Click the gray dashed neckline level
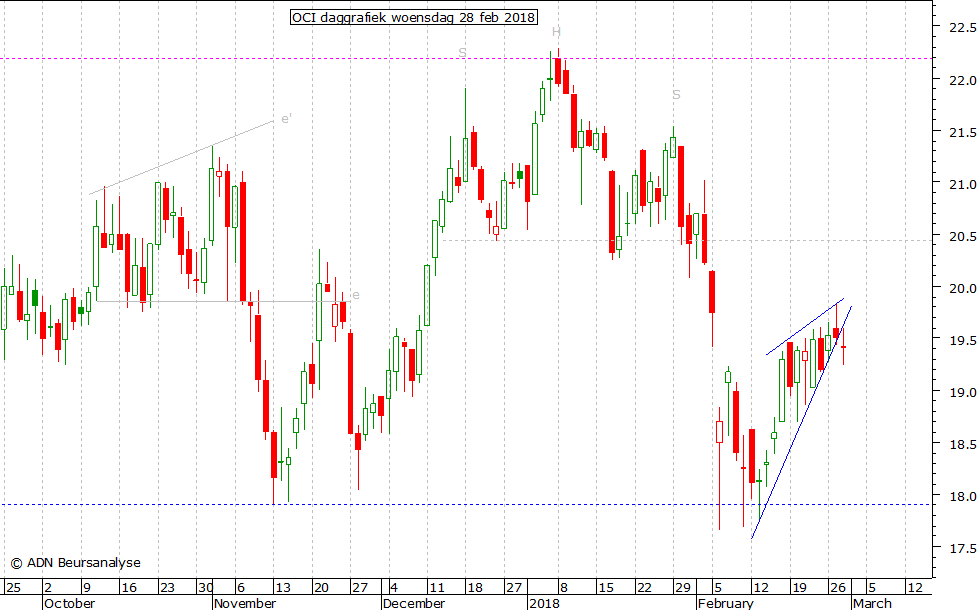 pyautogui.click(x=688, y=241)
